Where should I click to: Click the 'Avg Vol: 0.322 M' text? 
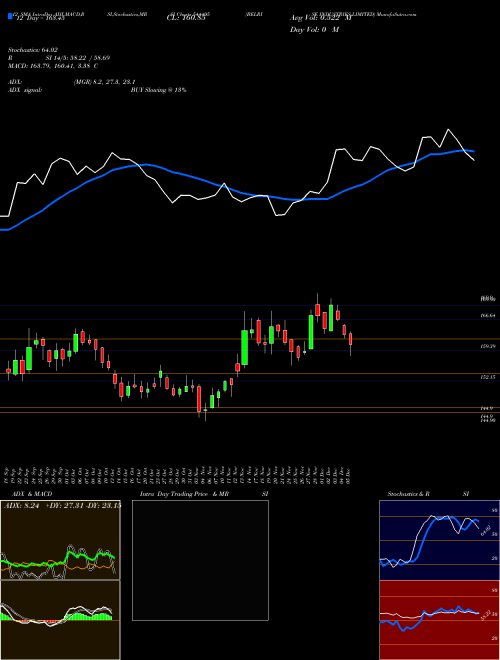321,18
